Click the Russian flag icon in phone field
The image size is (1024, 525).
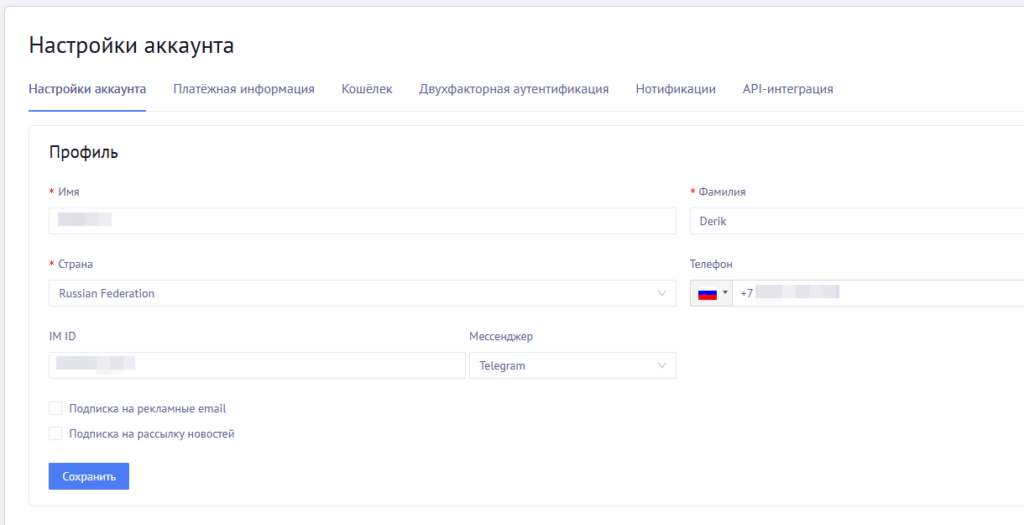[x=708, y=293]
